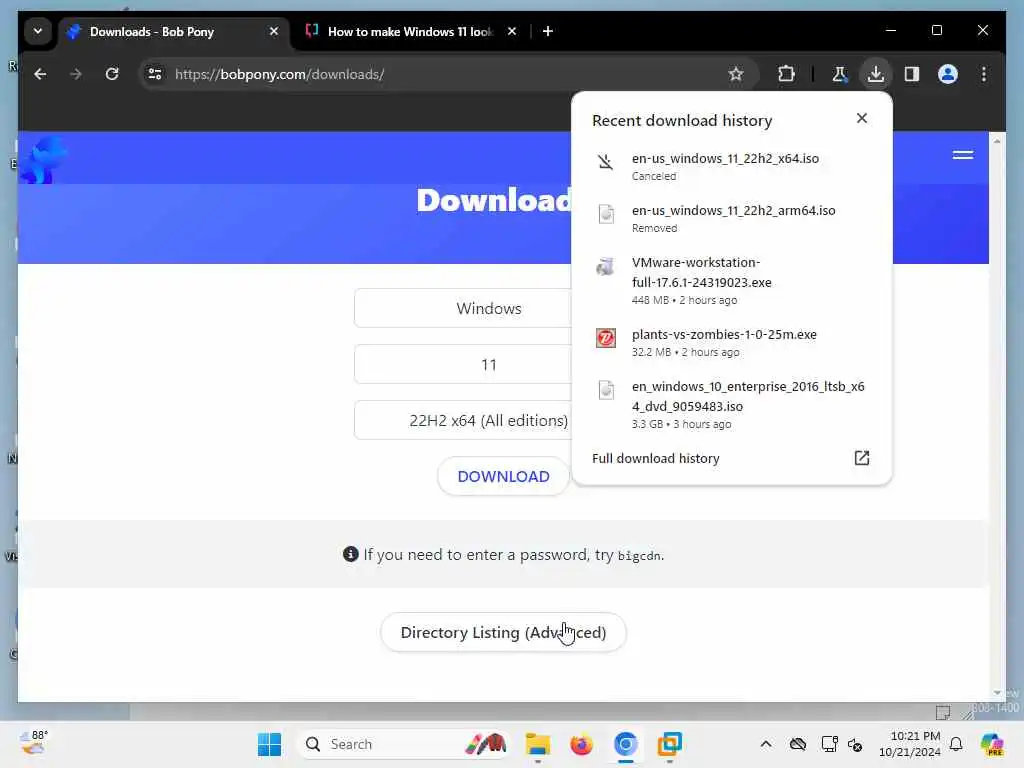Switch to How to make Windows 11 tab
This screenshot has width=1024, height=768.
click(410, 31)
